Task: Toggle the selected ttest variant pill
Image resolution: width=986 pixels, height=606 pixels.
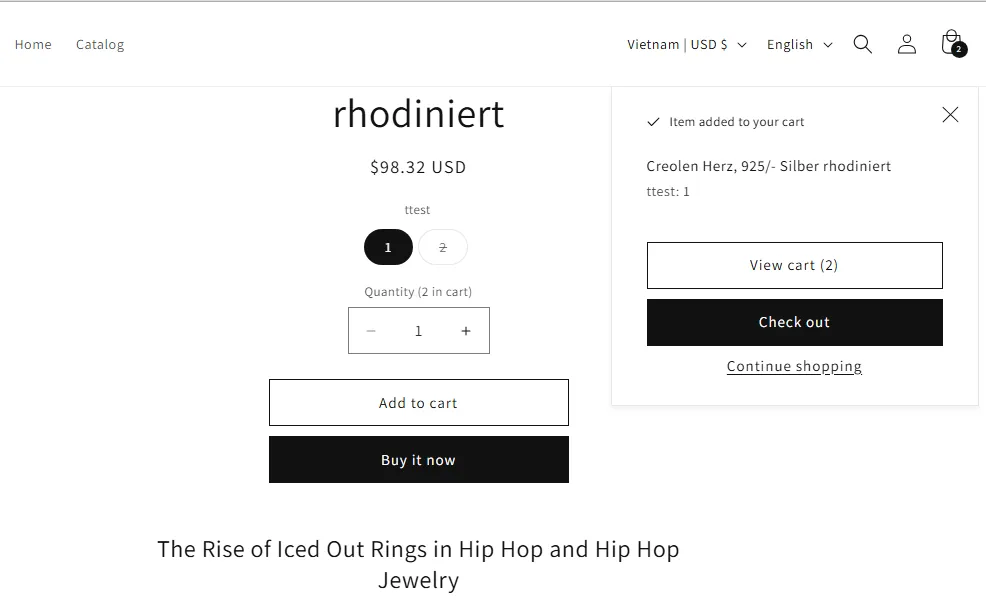Action: (x=388, y=247)
